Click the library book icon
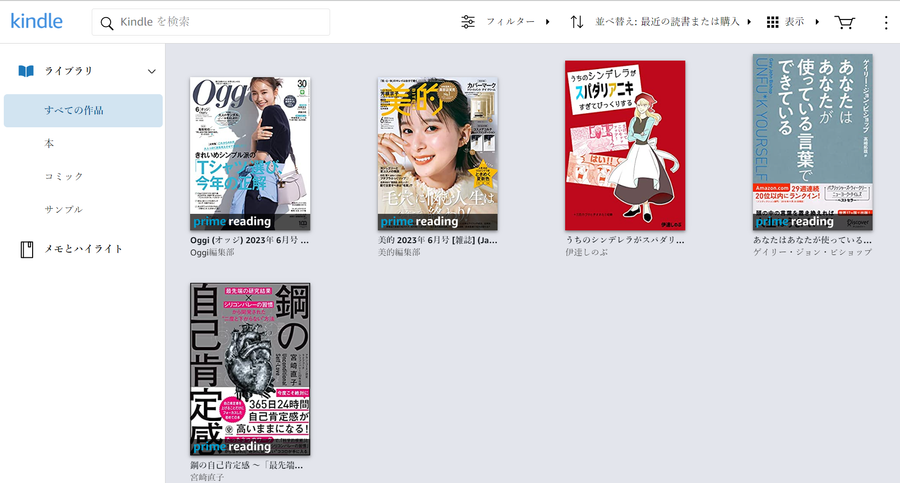 (26, 71)
